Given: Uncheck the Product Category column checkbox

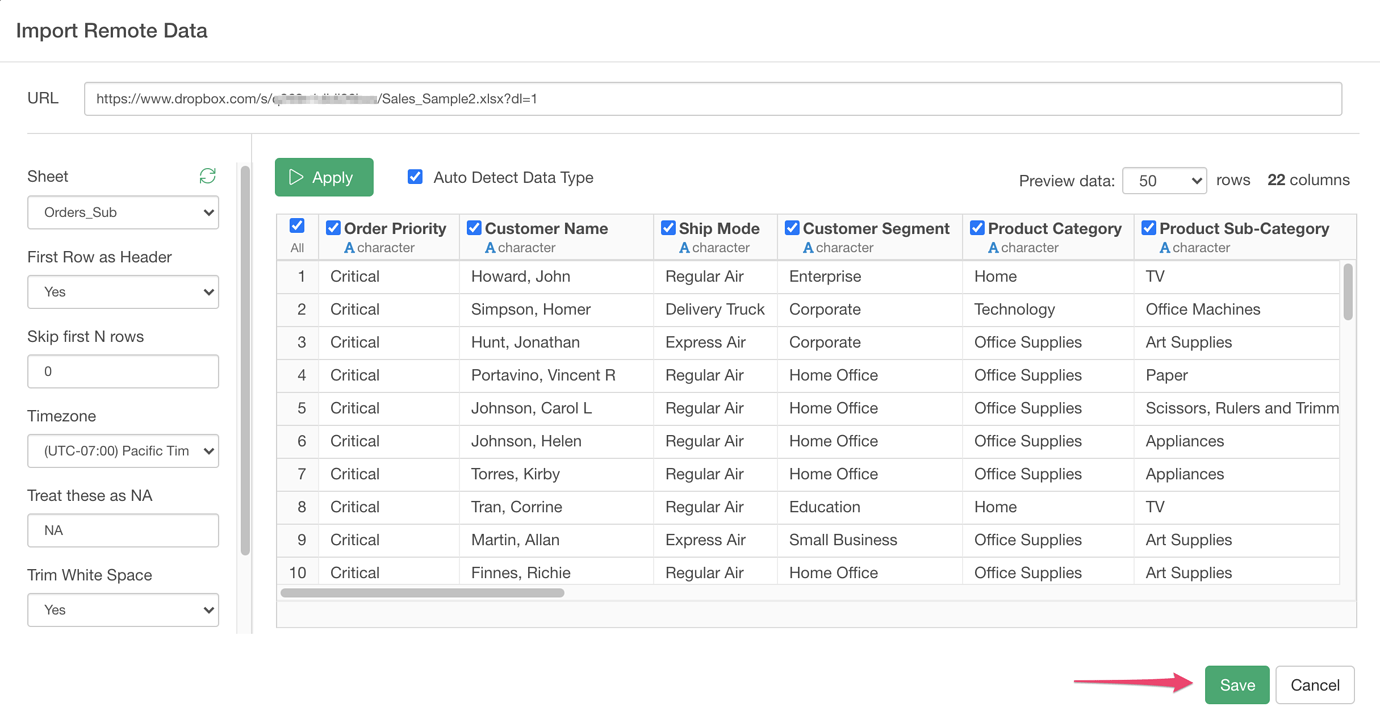Looking at the screenshot, I should pyautogui.click(x=977, y=228).
